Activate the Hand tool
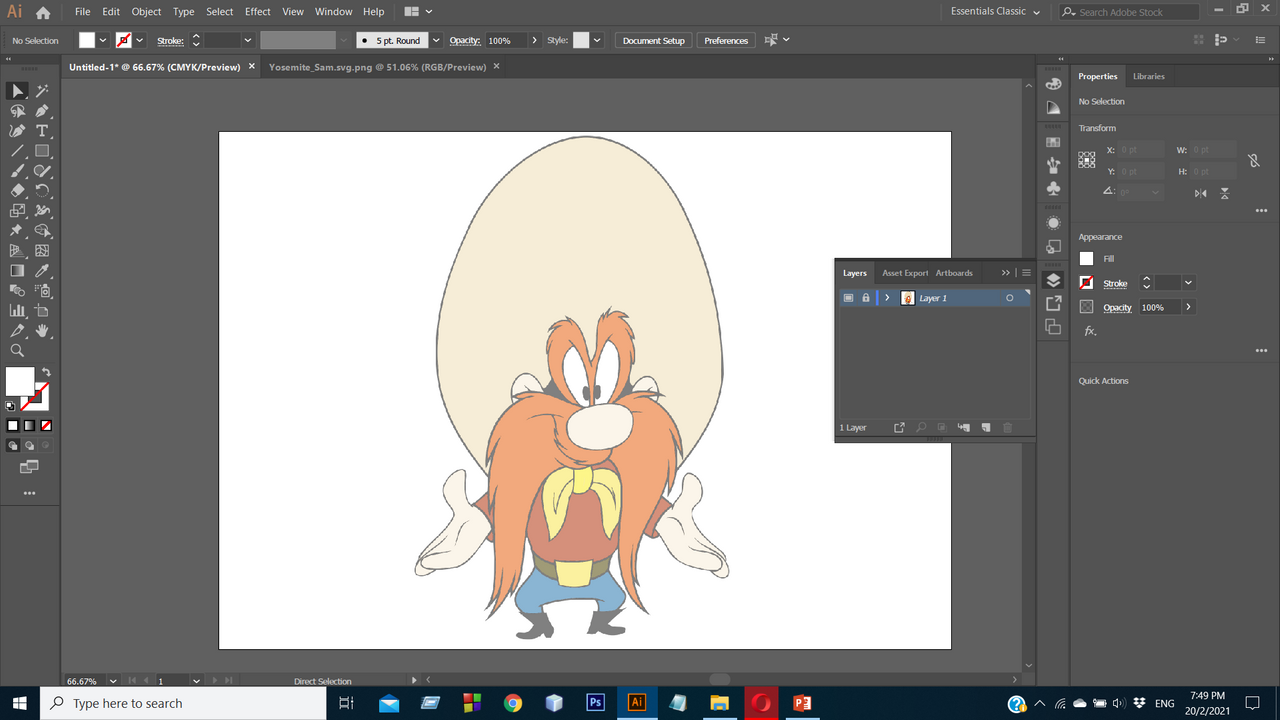Screen dimensions: 1280x720 pyautogui.click(x=42, y=330)
